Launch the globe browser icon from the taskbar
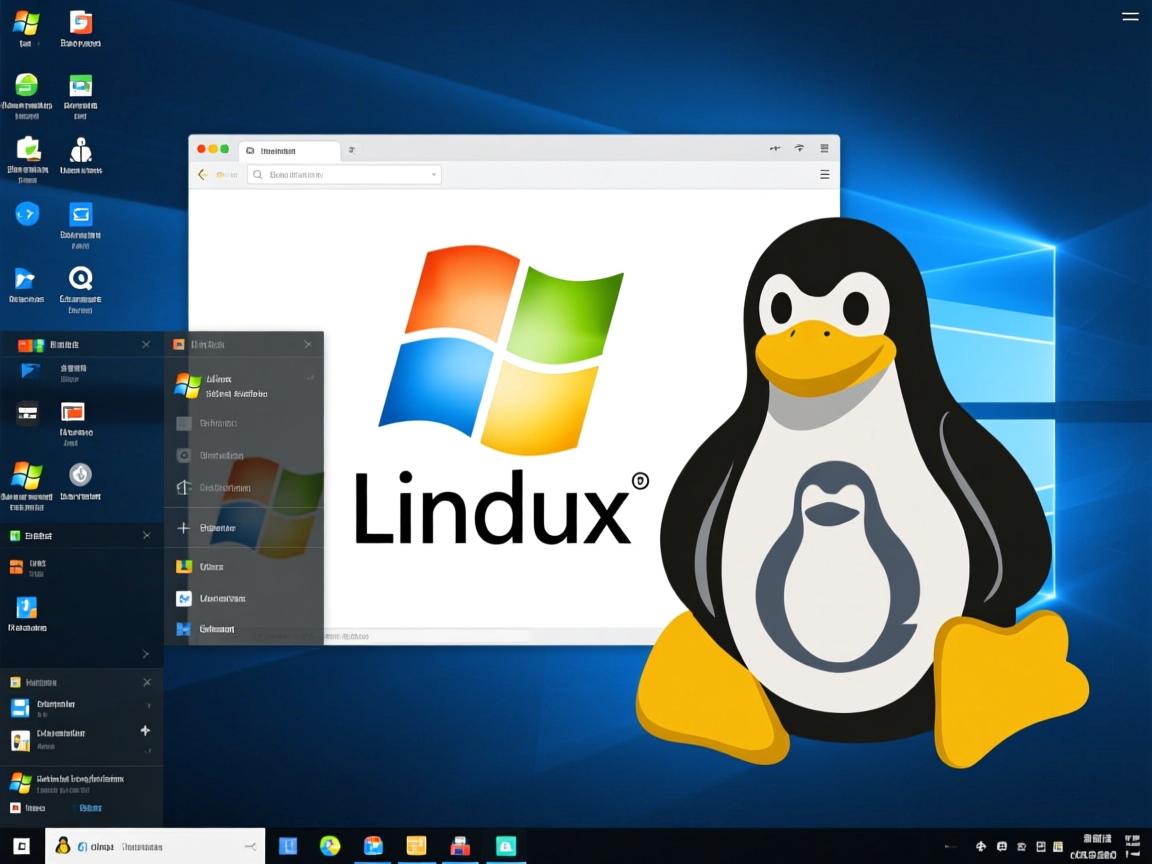The width and height of the screenshot is (1152, 864). [x=330, y=845]
